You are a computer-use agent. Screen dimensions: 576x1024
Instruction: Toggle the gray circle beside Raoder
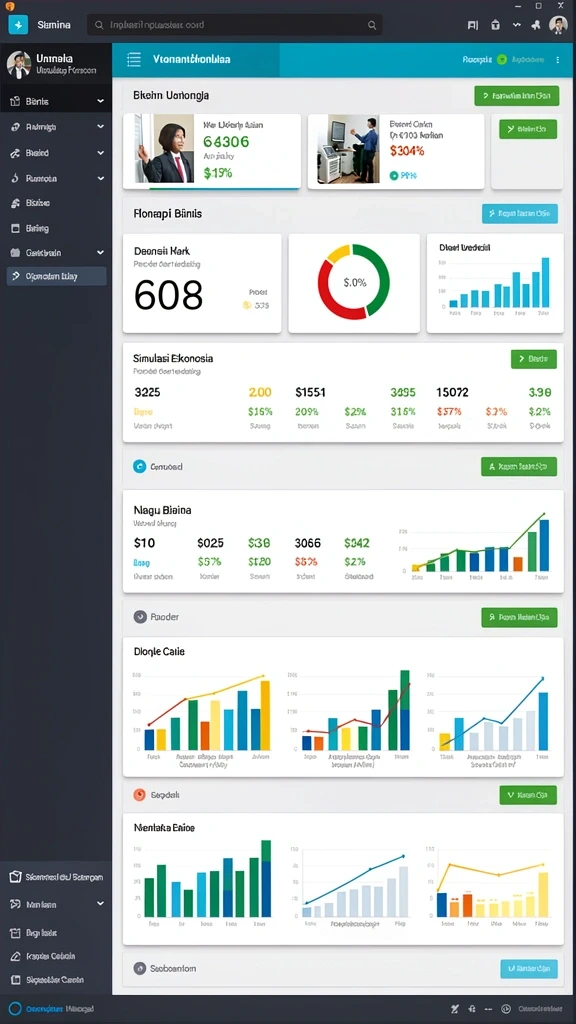click(139, 616)
